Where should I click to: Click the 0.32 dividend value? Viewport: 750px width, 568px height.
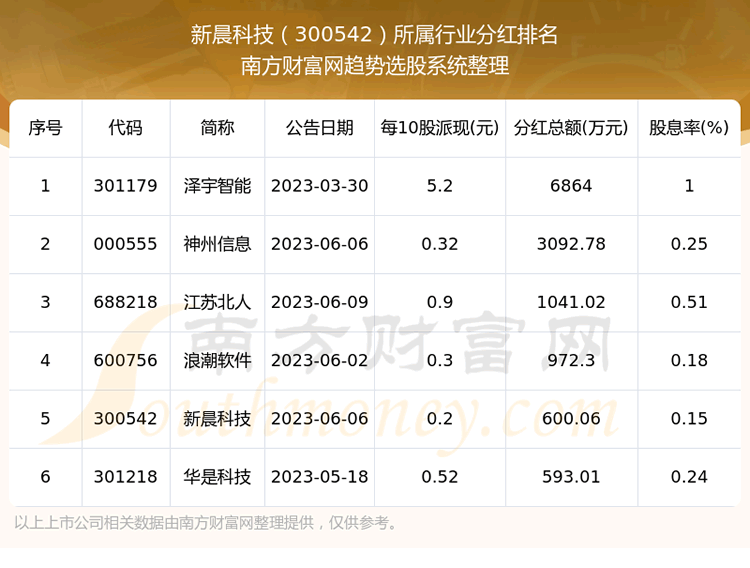click(440, 244)
